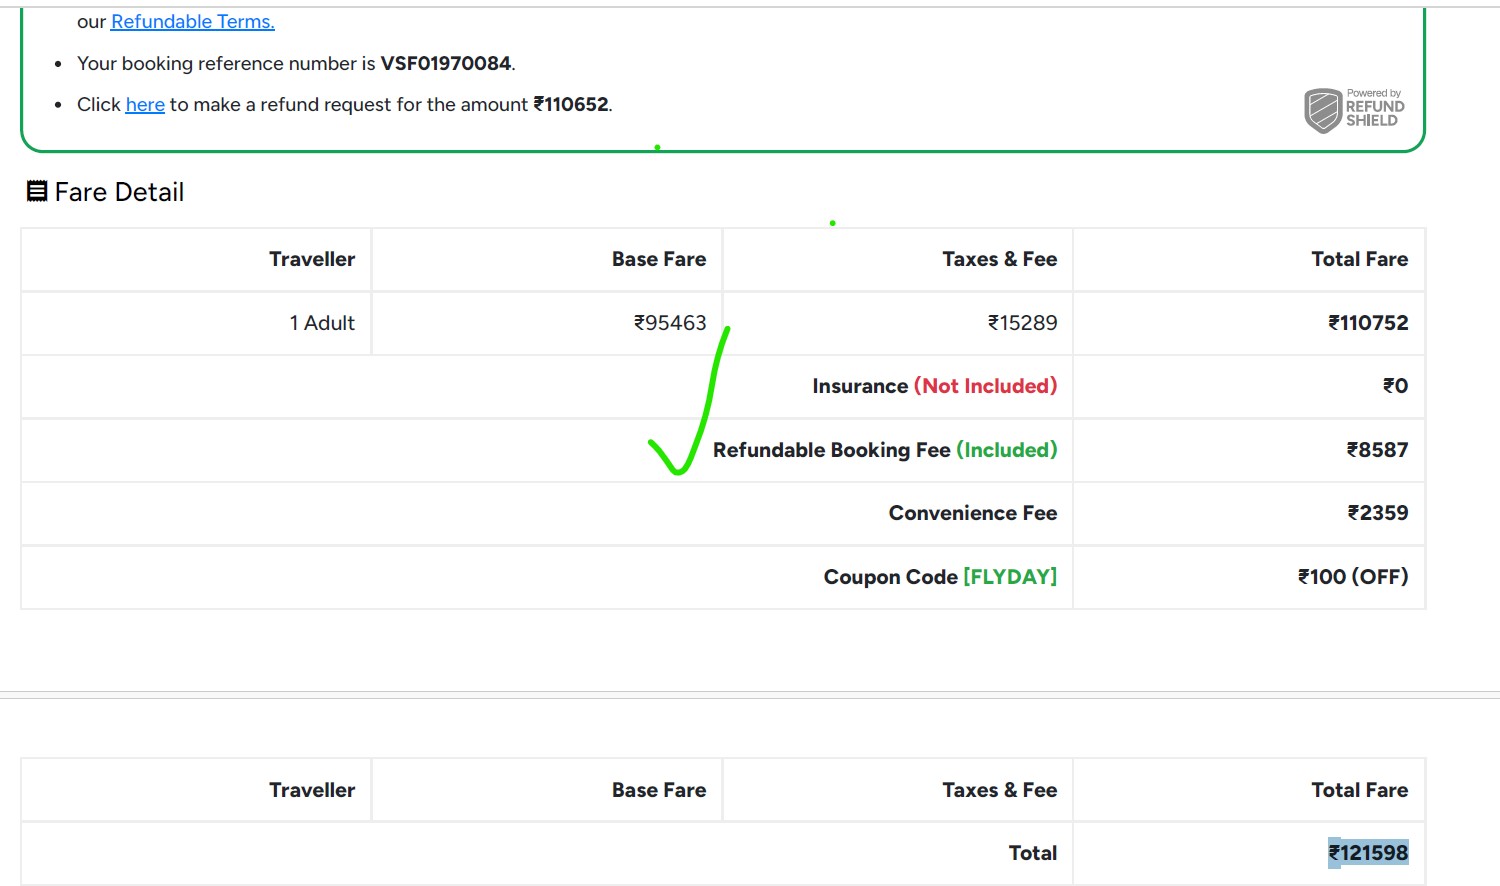This screenshot has width=1500, height=886.
Task: Click the Fare Detail section heading
Action: pos(119,192)
